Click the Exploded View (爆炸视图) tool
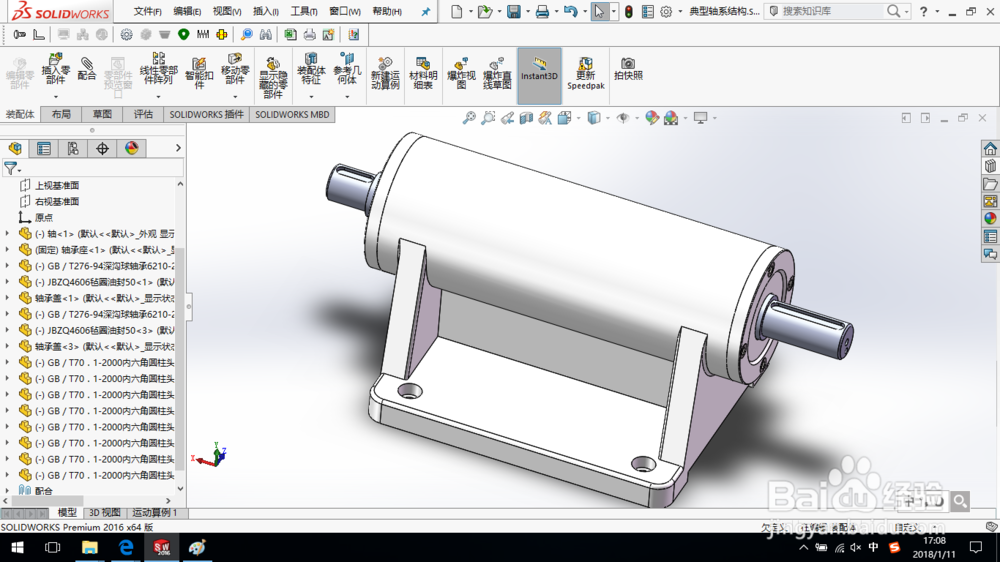The width and height of the screenshot is (1000, 562). [461, 73]
